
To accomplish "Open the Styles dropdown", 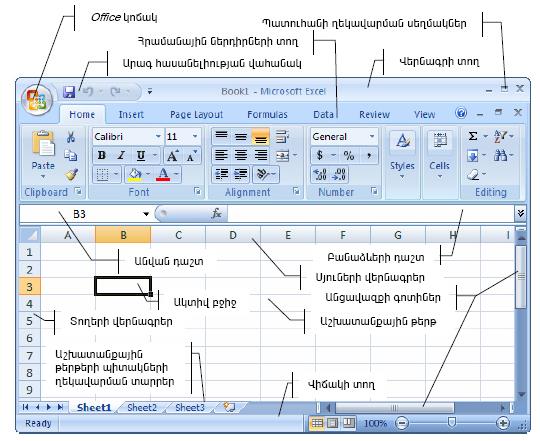I will coord(402,155).
